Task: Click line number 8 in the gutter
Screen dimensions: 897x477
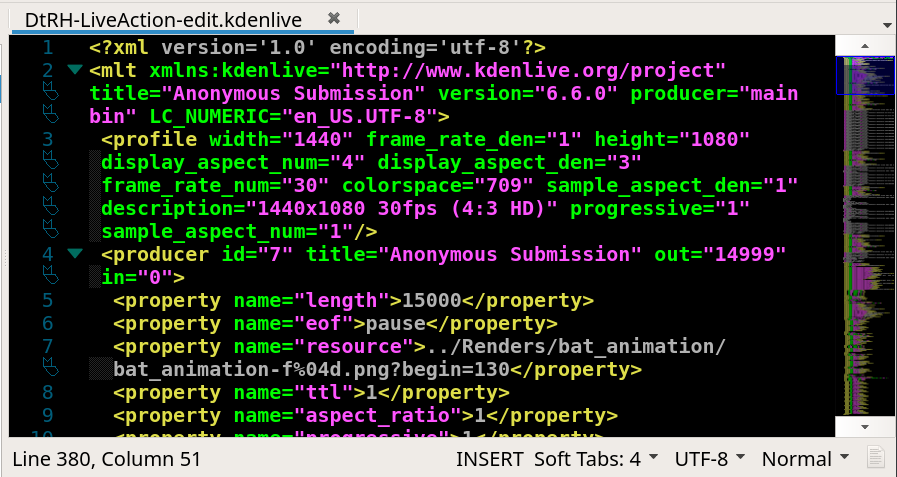Action: click(x=46, y=392)
